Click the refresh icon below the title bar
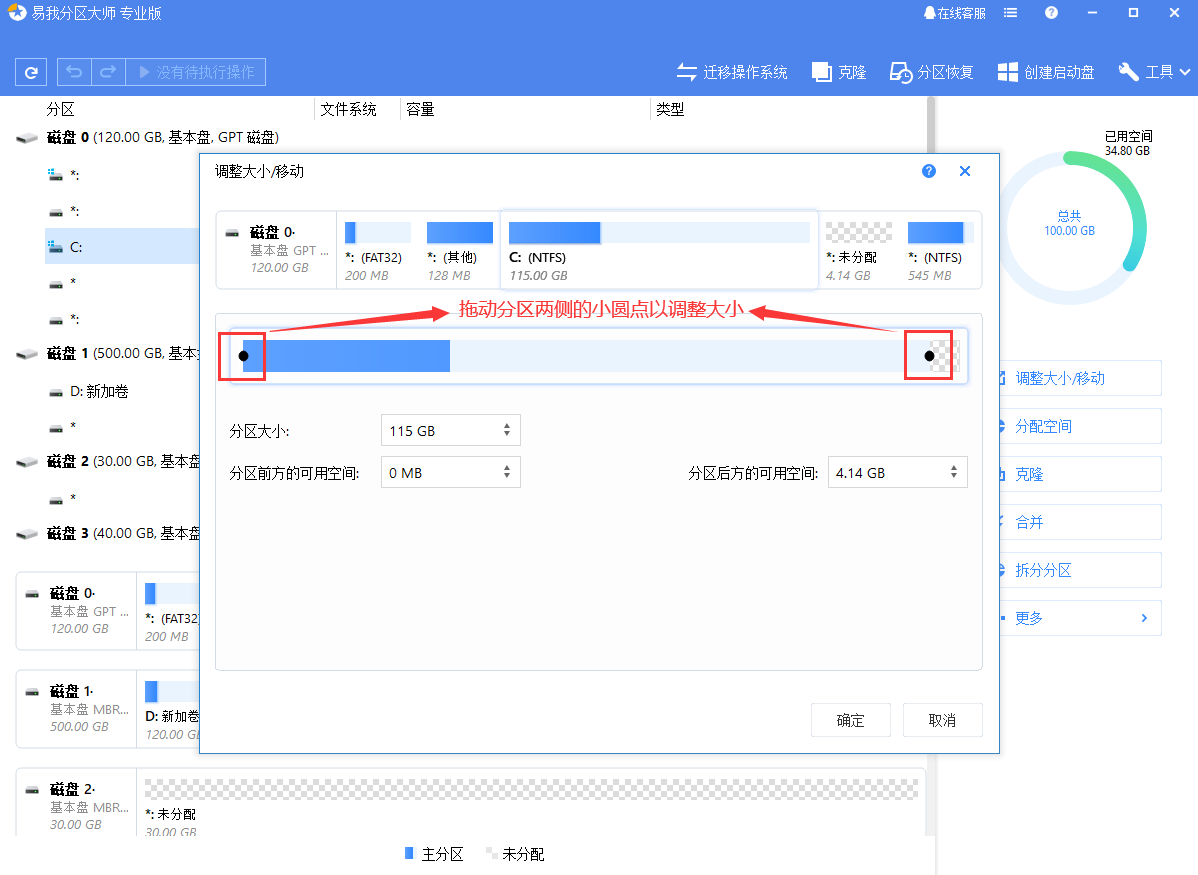Viewport: 1198px width, 875px height. tap(30, 71)
